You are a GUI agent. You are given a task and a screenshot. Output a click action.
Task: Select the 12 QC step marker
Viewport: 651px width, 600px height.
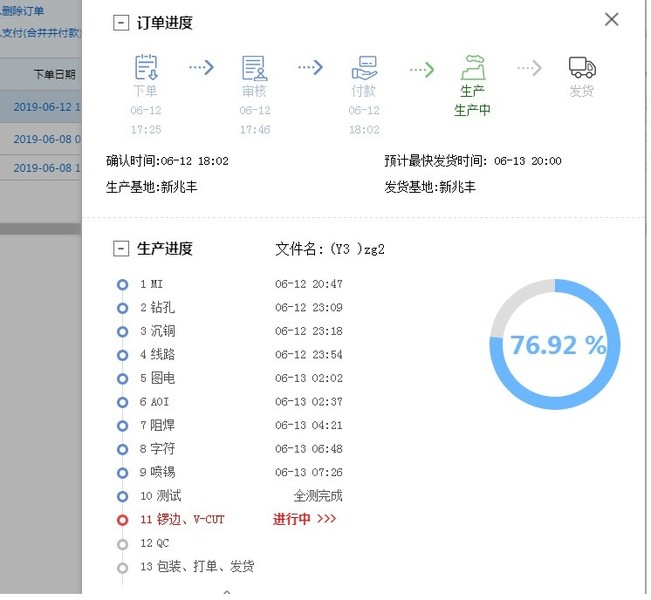122,543
